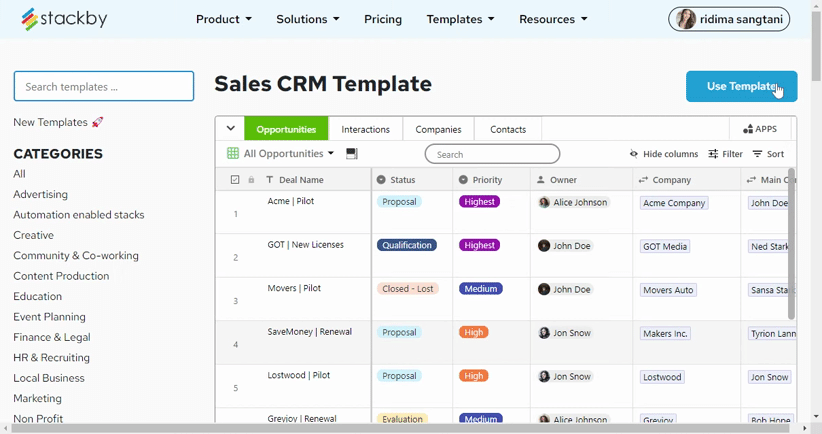Select the Community & Co-working category
Screen dimensions: 822x434
pos(76,256)
